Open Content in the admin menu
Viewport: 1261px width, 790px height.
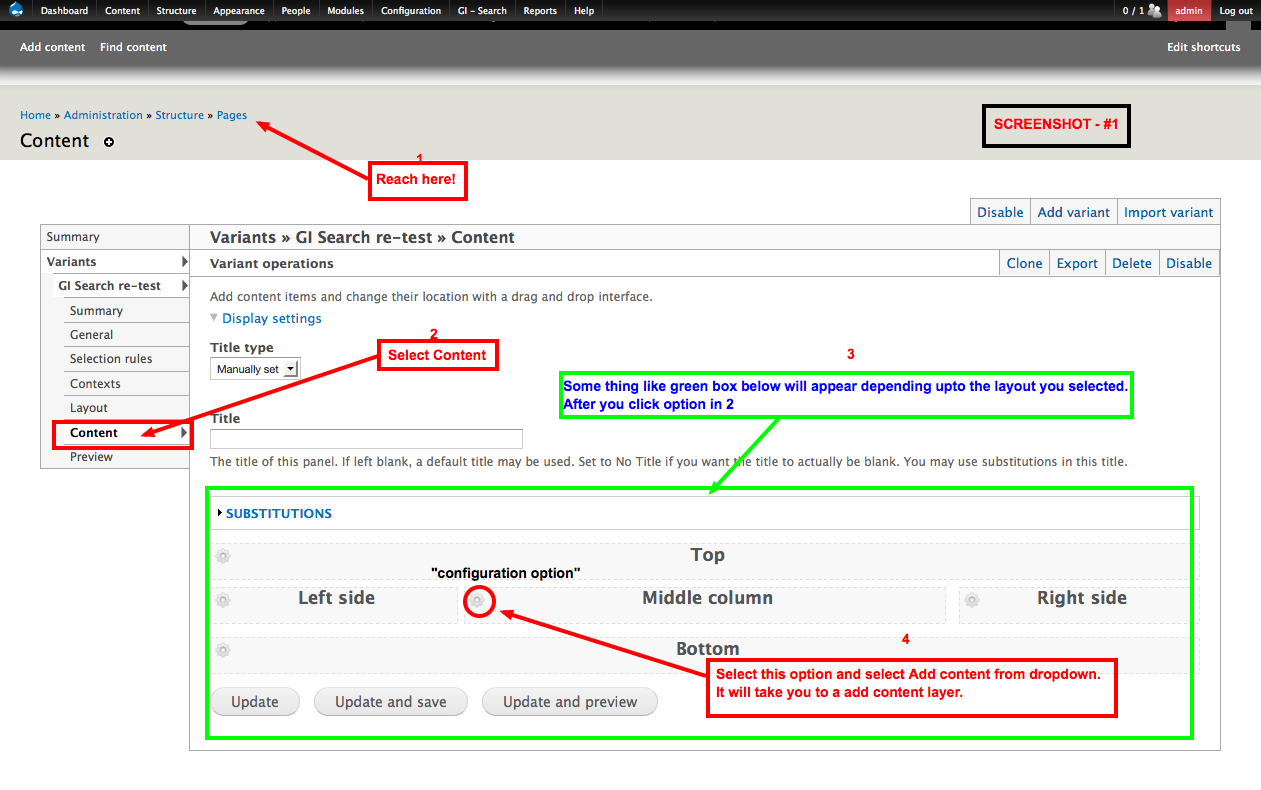click(x=122, y=11)
